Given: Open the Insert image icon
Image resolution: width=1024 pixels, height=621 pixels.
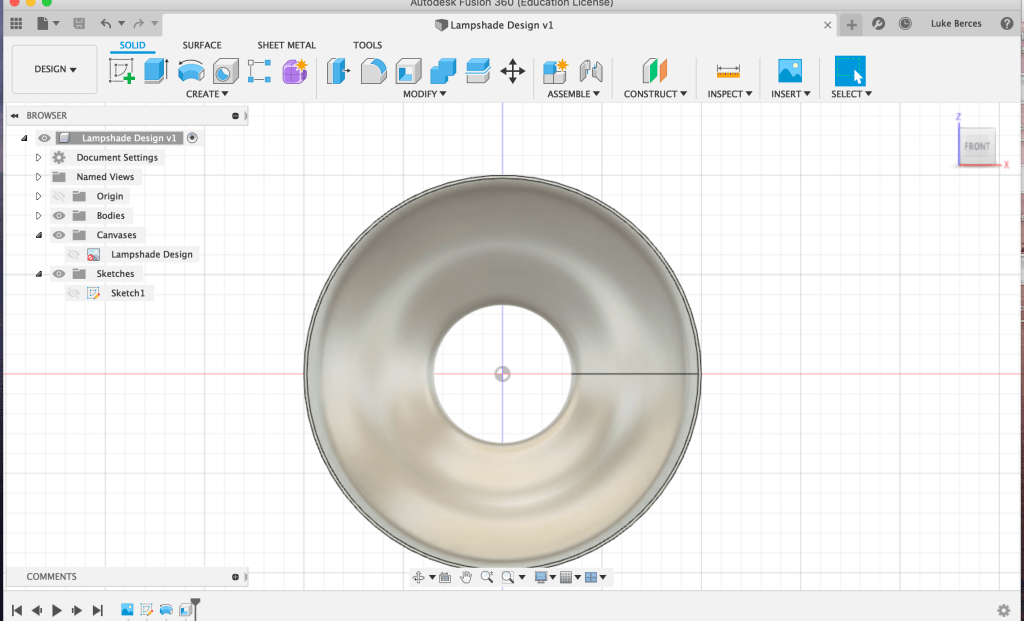Looking at the screenshot, I should pyautogui.click(x=790, y=71).
